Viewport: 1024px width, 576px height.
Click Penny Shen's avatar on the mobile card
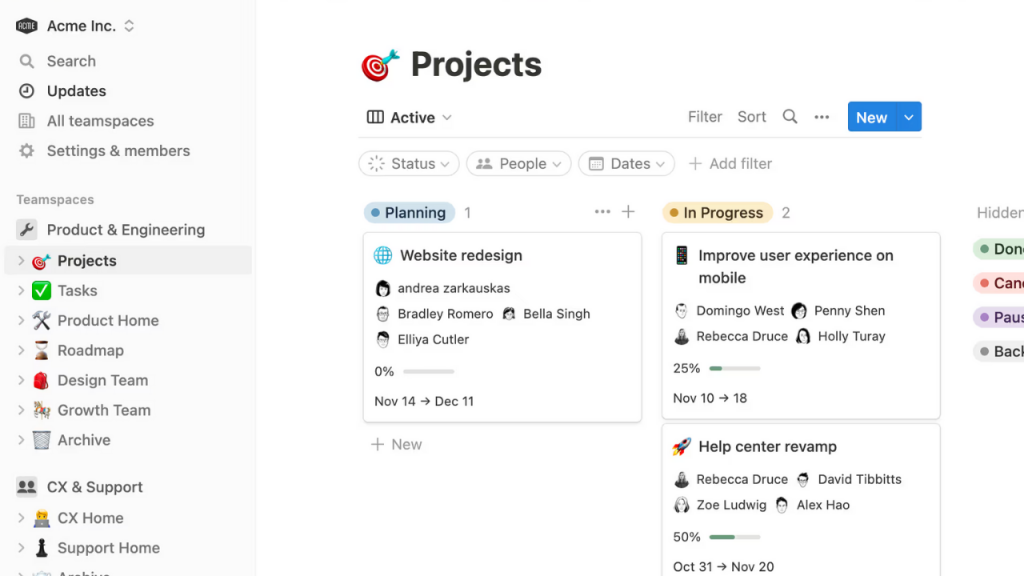799,311
